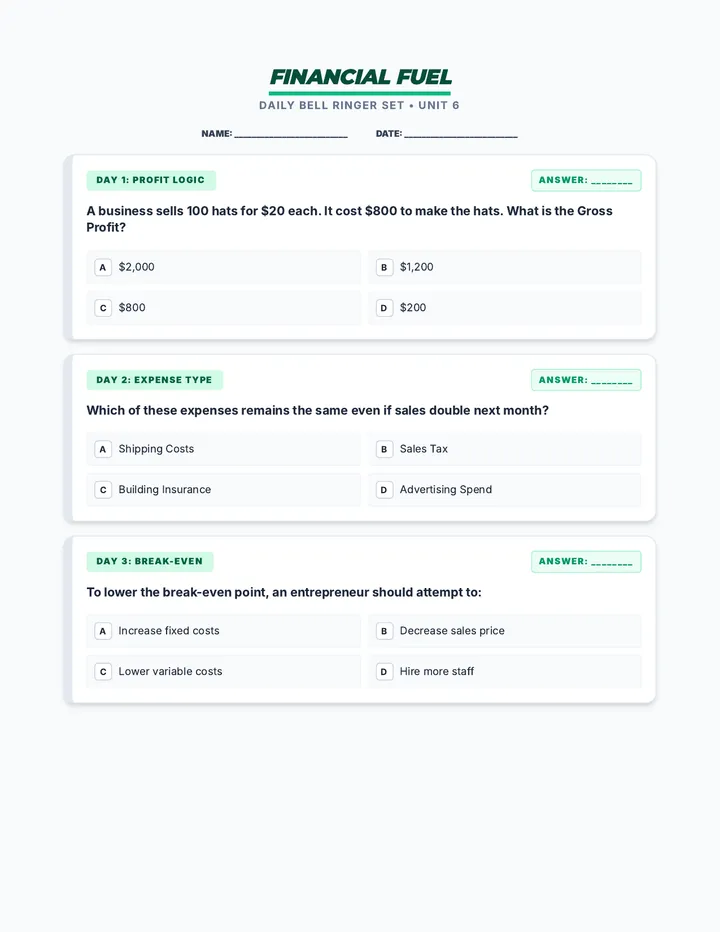Select option D $200 in Day 1
720x932 pixels.
tap(505, 308)
